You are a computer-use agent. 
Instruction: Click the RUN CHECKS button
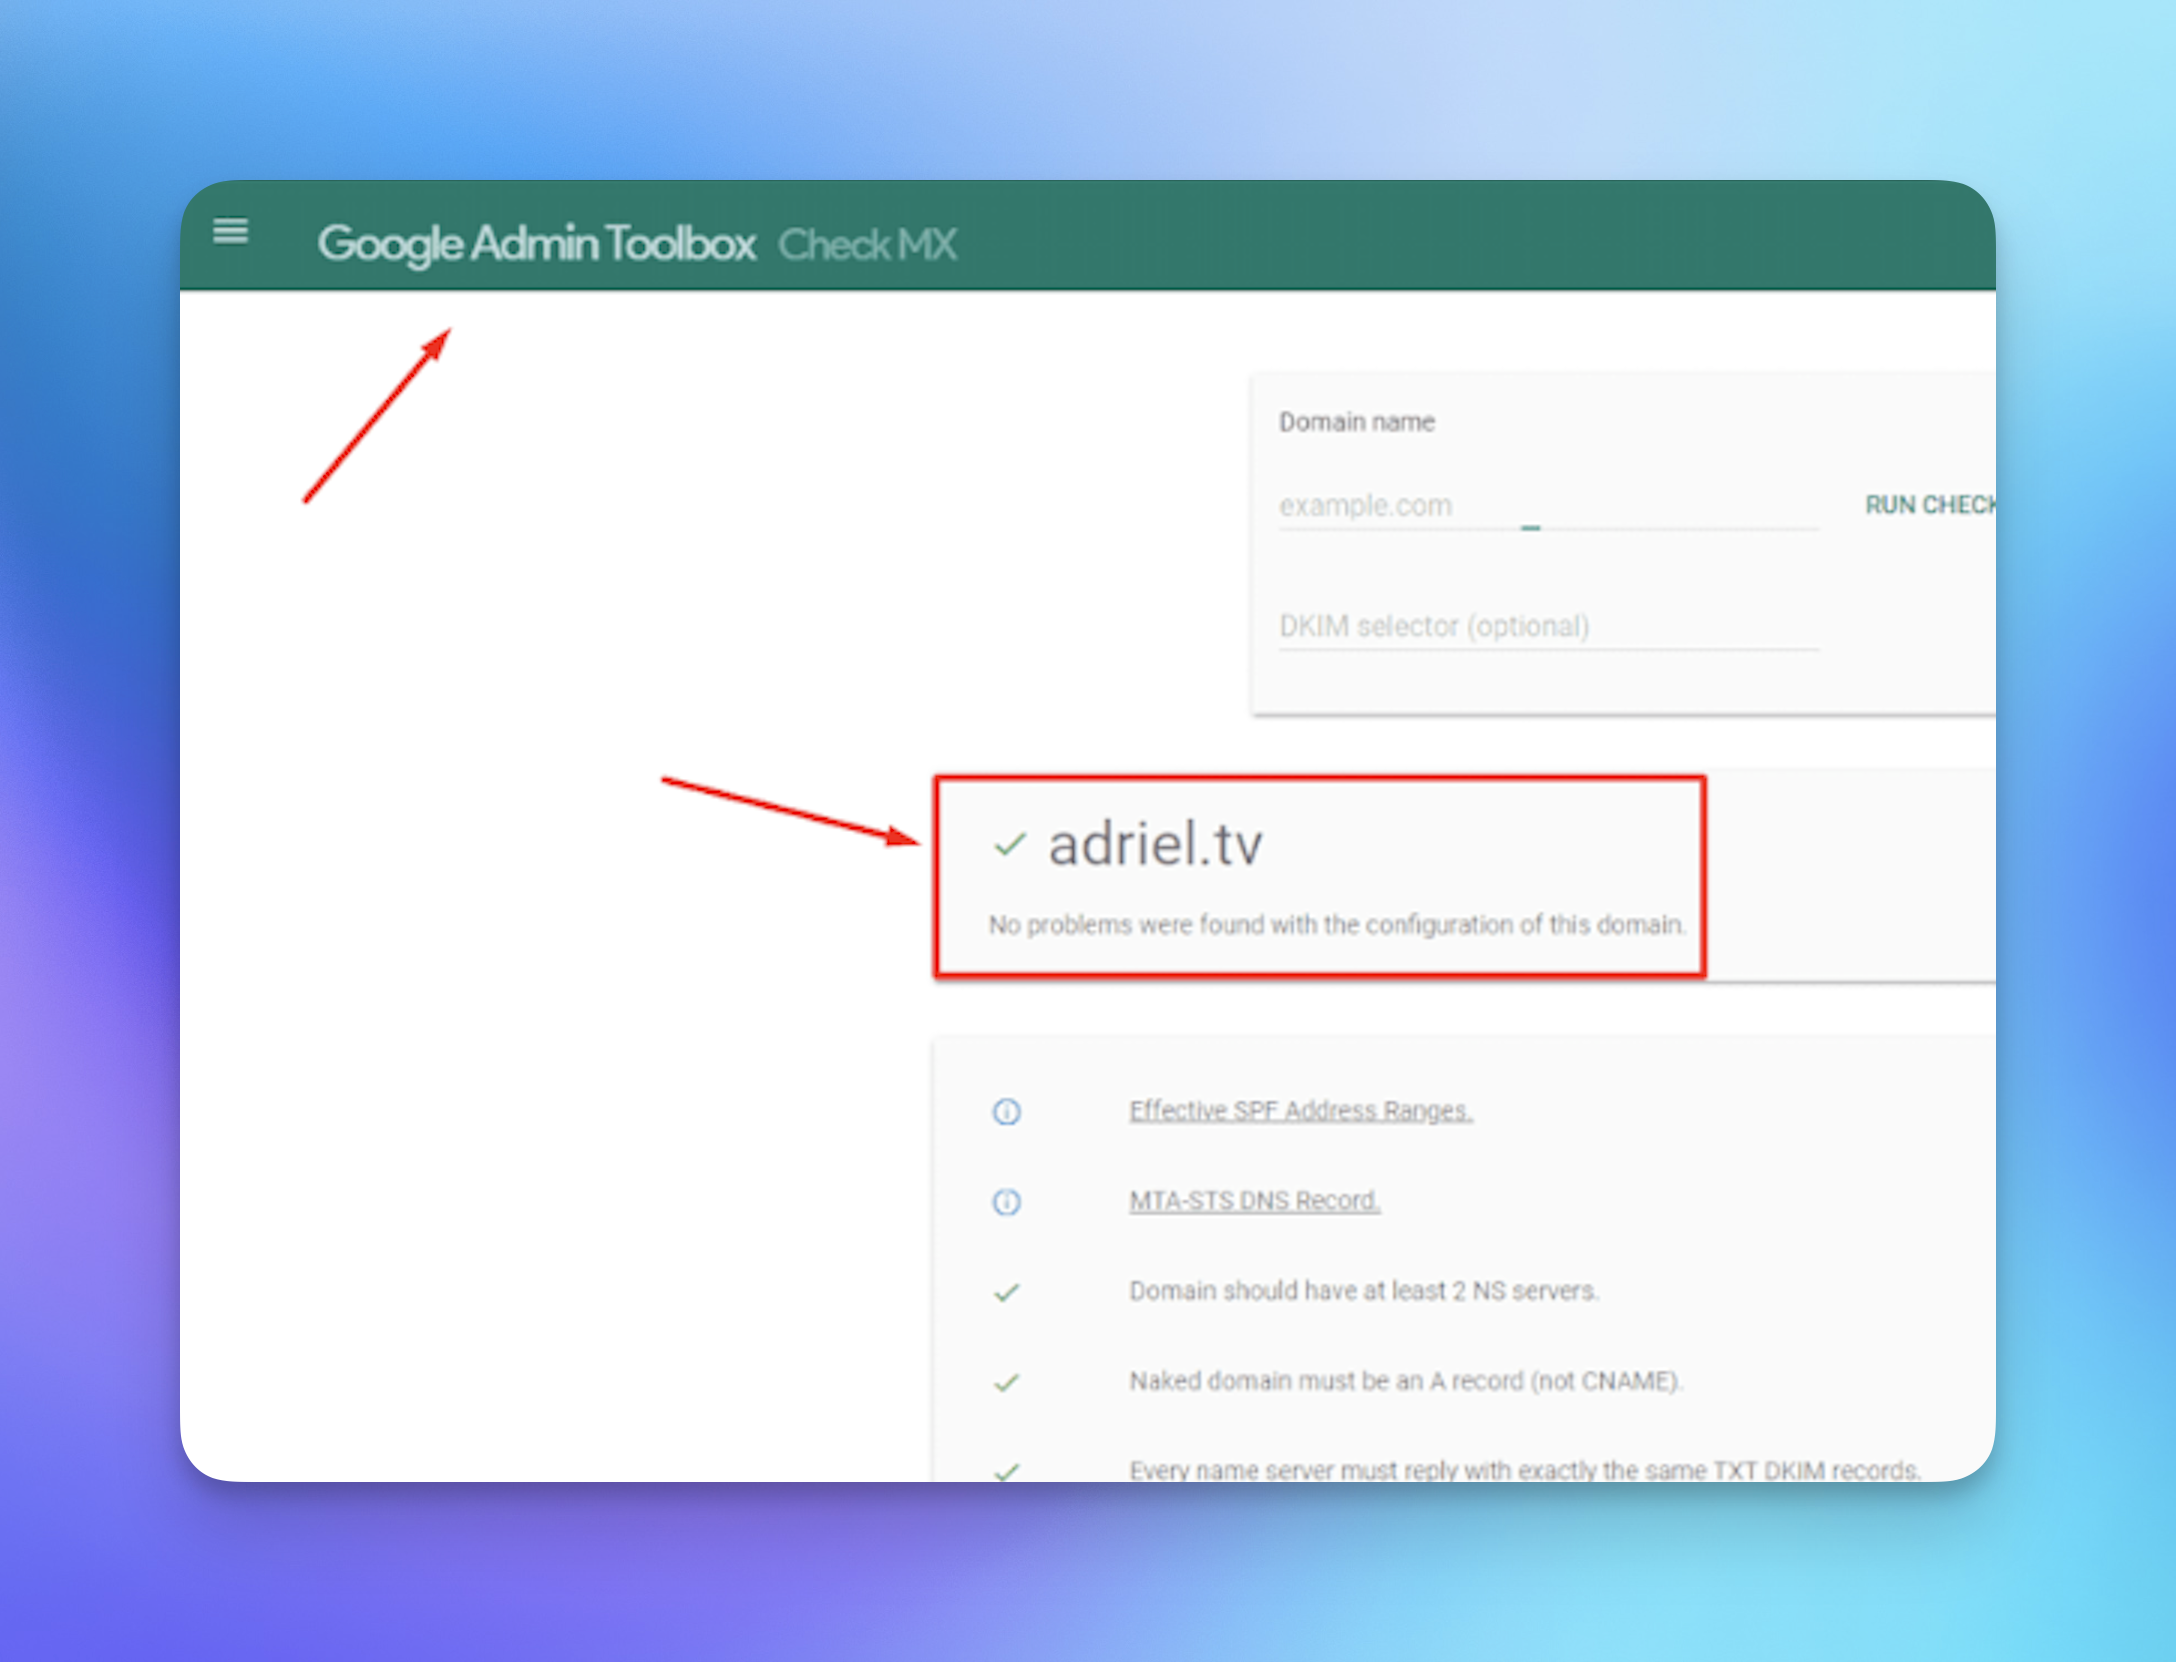(1930, 504)
